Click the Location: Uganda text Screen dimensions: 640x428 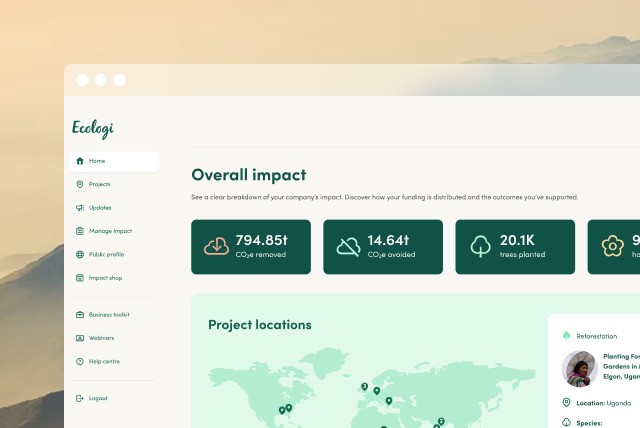604,403
